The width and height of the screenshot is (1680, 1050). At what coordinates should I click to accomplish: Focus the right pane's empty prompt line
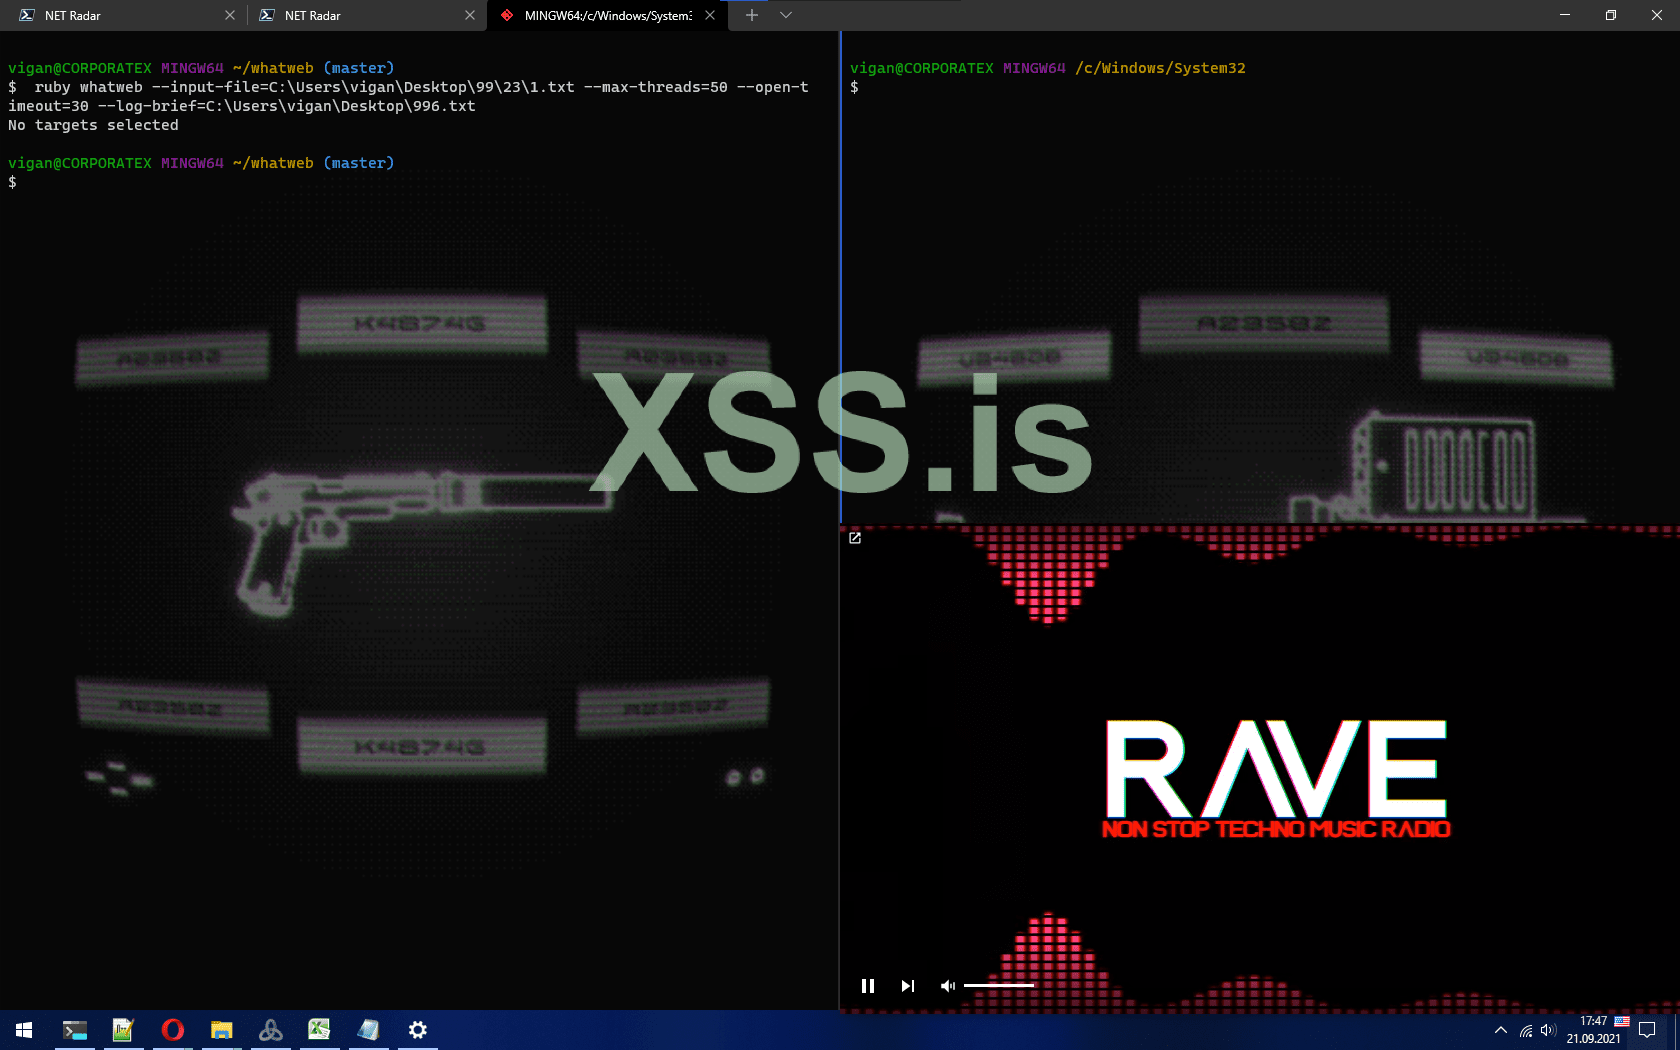tap(854, 87)
